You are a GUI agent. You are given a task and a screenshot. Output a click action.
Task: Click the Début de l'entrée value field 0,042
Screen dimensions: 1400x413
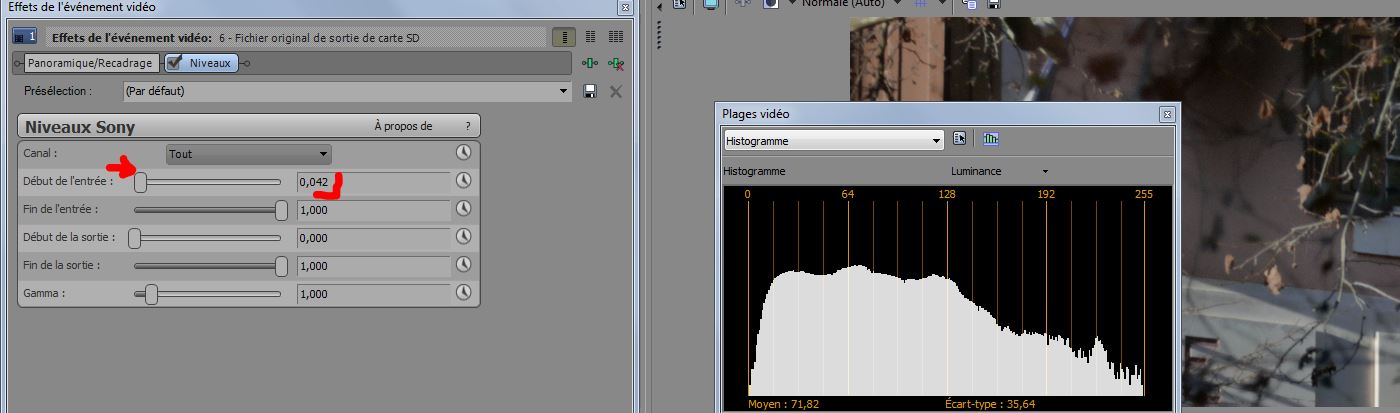tap(373, 182)
